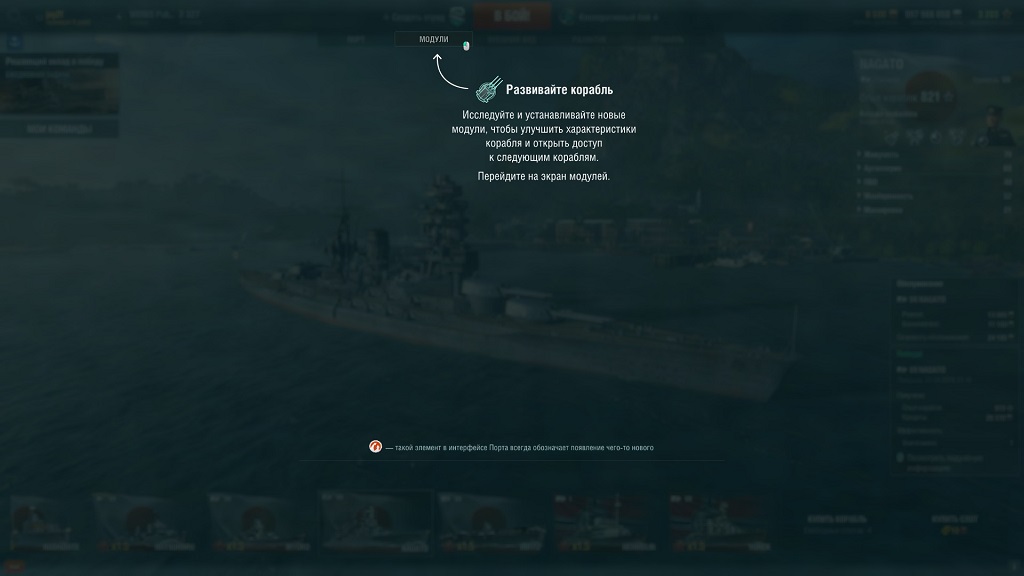Select the first ship in carousel
The height and width of the screenshot is (576, 1024).
pos(45,522)
